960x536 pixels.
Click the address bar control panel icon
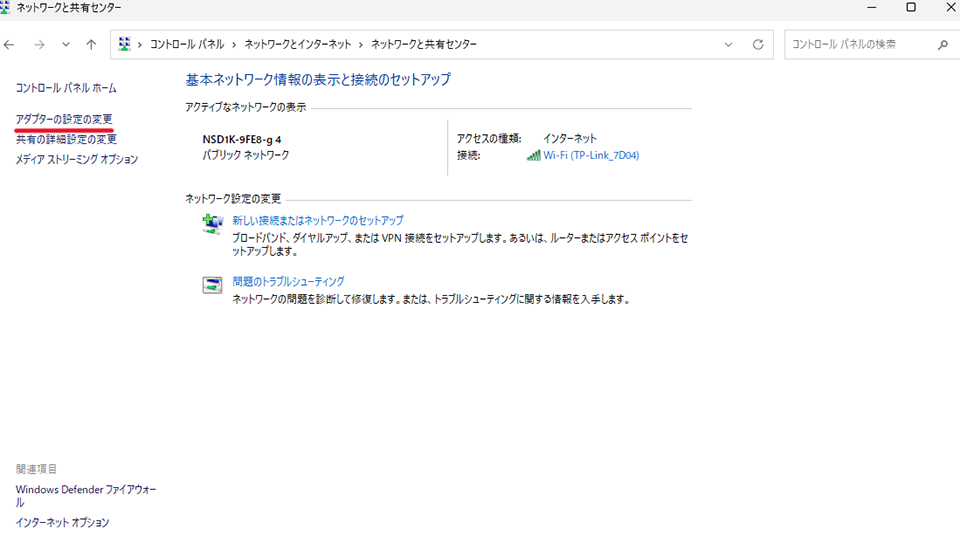click(124, 44)
